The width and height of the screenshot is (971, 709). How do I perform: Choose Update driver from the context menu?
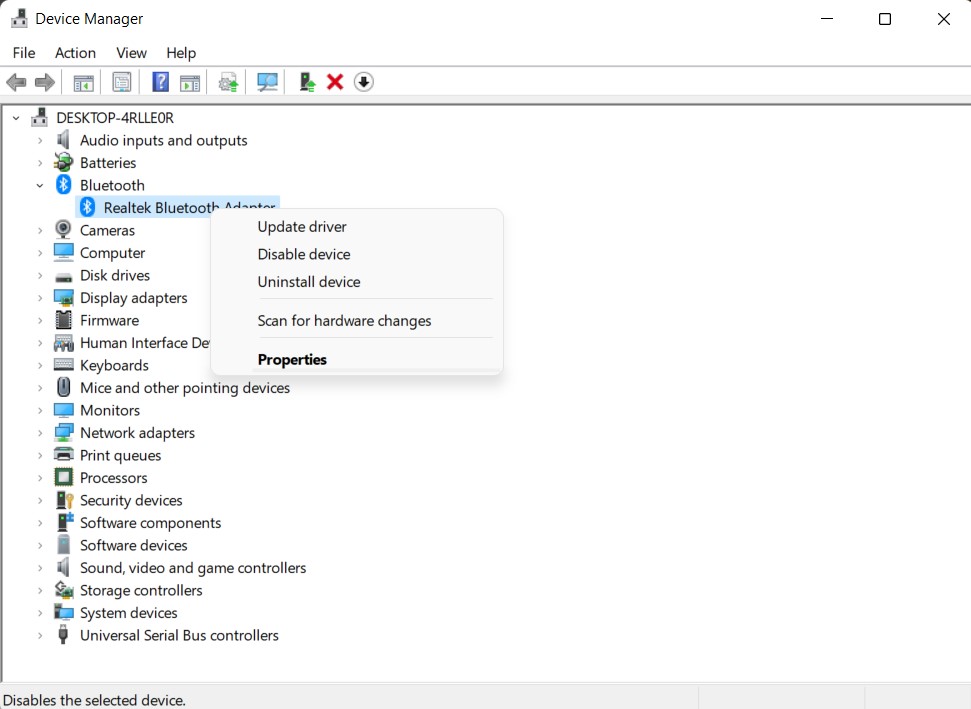pos(302,226)
